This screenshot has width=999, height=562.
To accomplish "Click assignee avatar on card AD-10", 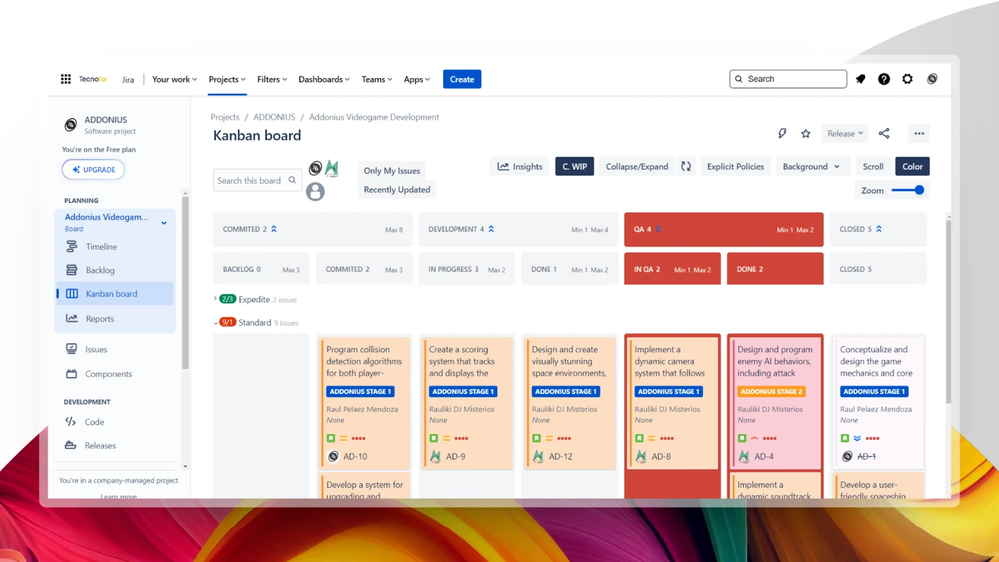I will [x=333, y=456].
